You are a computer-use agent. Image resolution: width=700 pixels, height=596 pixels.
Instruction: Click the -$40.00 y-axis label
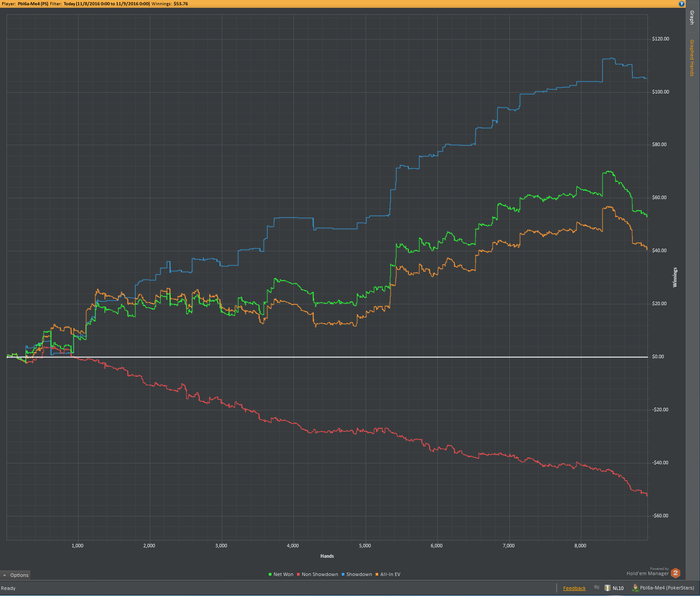click(x=660, y=463)
